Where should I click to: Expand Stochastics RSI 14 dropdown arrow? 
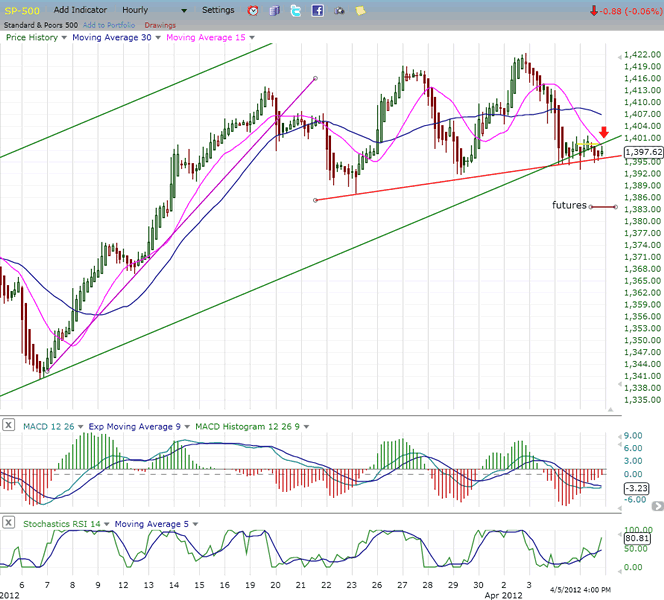tap(107, 524)
